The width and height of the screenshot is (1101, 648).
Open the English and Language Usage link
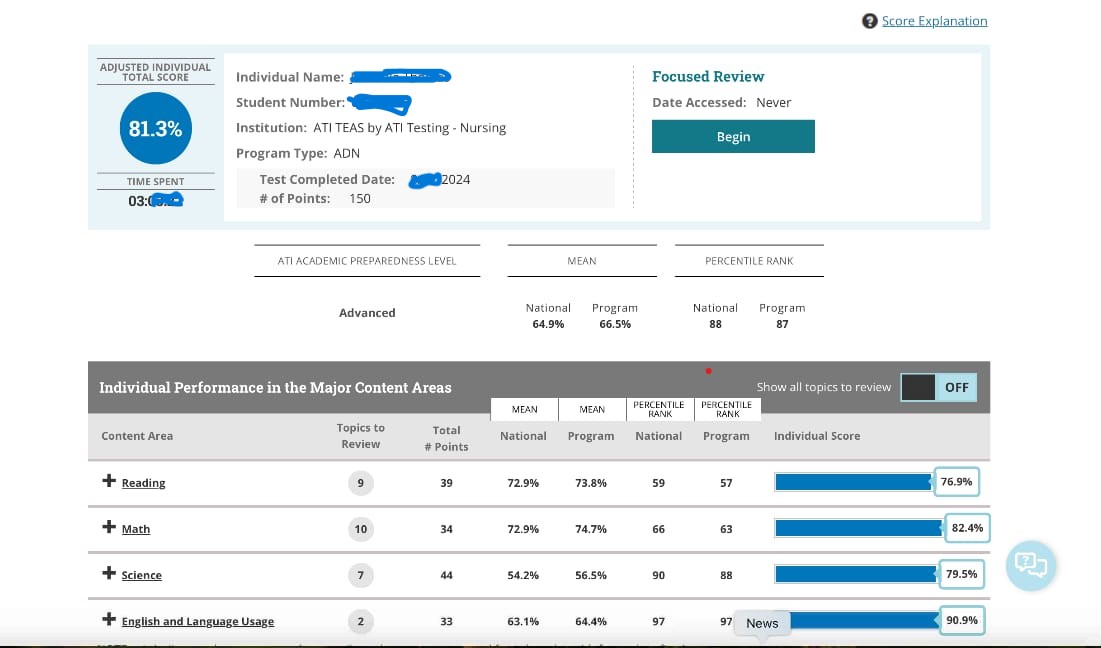pyautogui.click(x=197, y=621)
